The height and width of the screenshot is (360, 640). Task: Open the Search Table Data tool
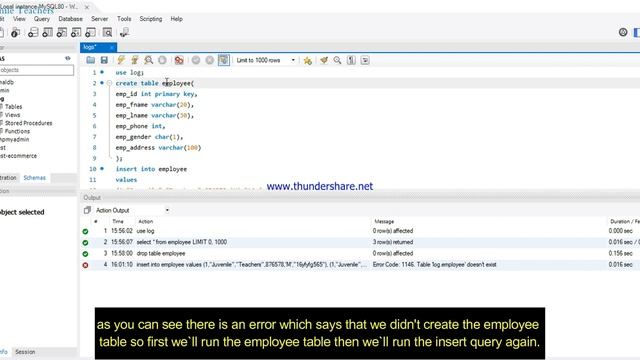pos(107,33)
